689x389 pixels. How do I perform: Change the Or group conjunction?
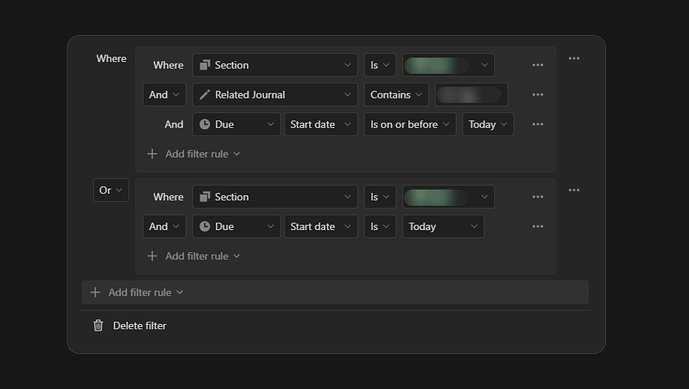111,190
